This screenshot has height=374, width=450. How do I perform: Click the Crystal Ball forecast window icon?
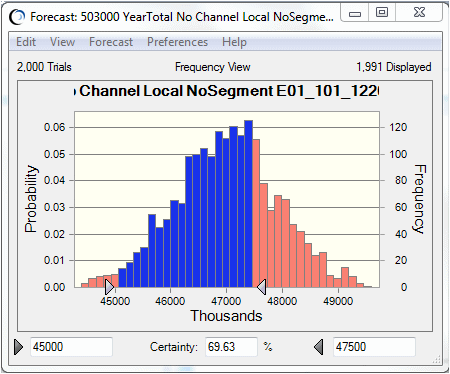click(17, 17)
